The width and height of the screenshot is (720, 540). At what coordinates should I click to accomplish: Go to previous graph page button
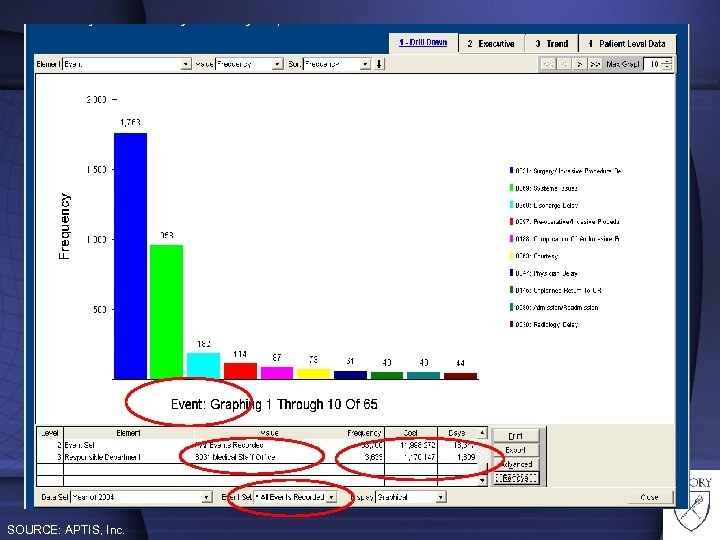564,64
